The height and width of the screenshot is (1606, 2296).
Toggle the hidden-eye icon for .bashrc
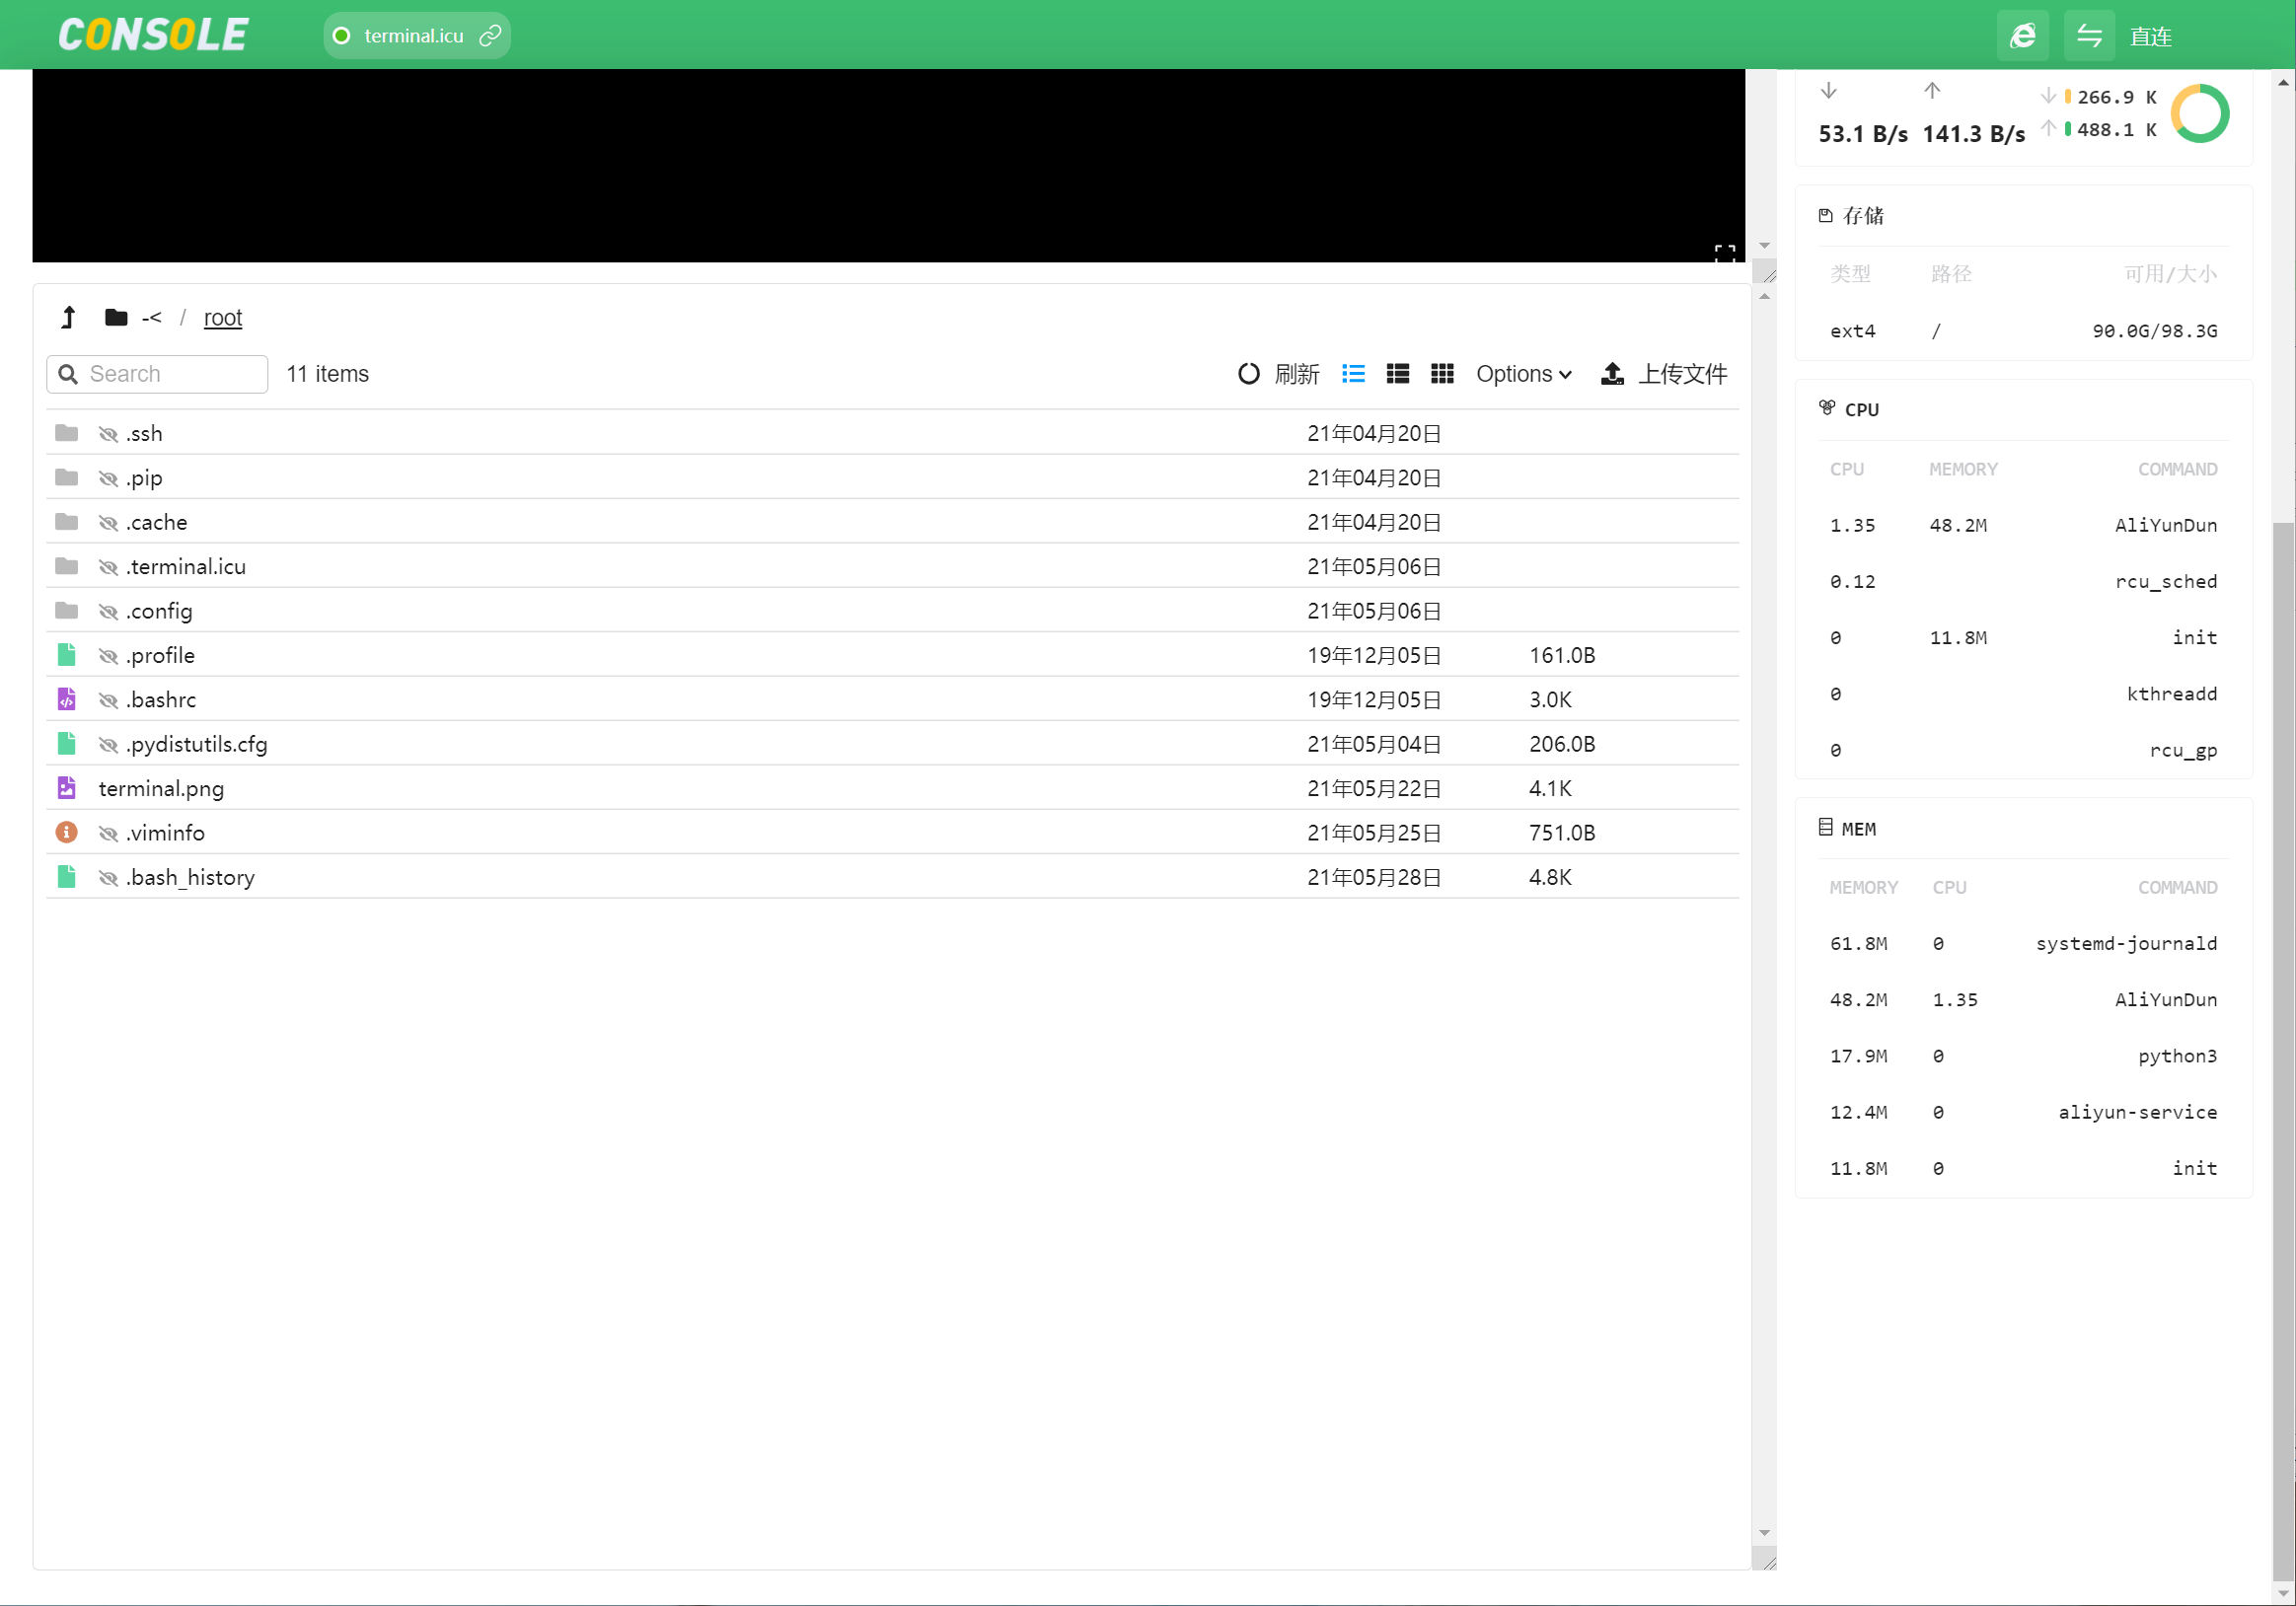click(108, 700)
